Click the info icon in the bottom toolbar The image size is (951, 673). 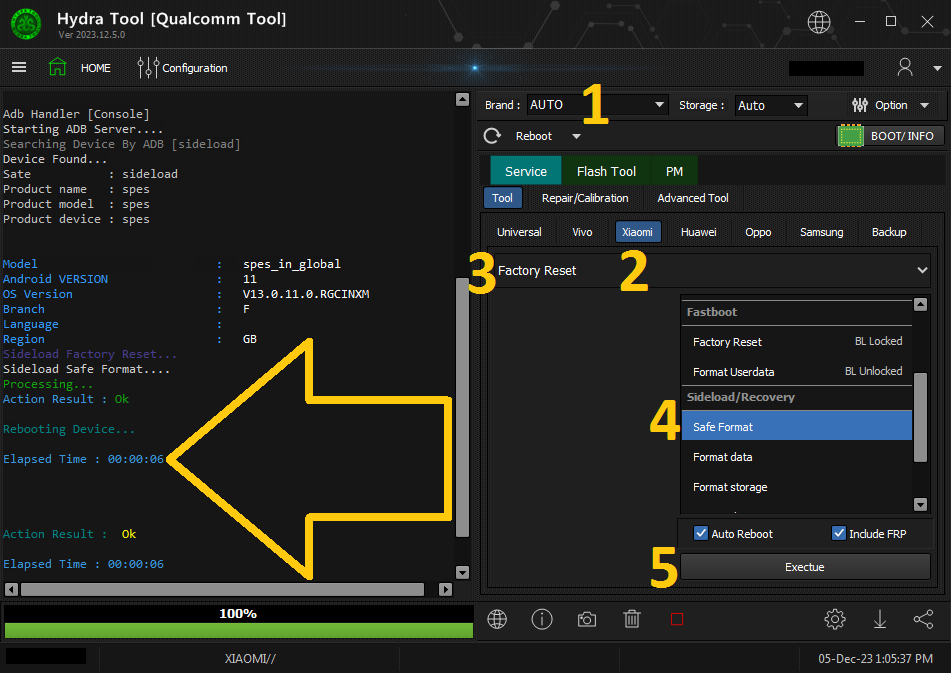tap(542, 619)
